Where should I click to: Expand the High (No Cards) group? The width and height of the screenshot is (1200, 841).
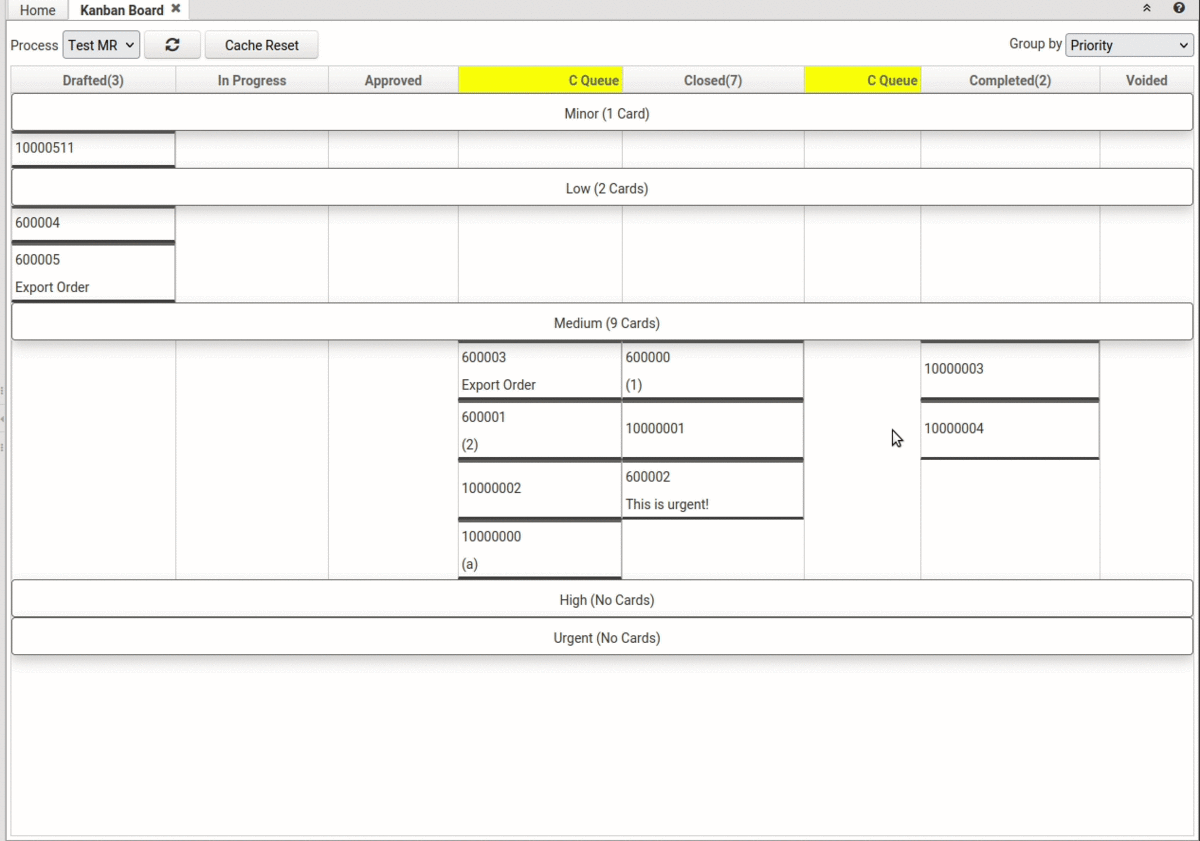(606, 600)
